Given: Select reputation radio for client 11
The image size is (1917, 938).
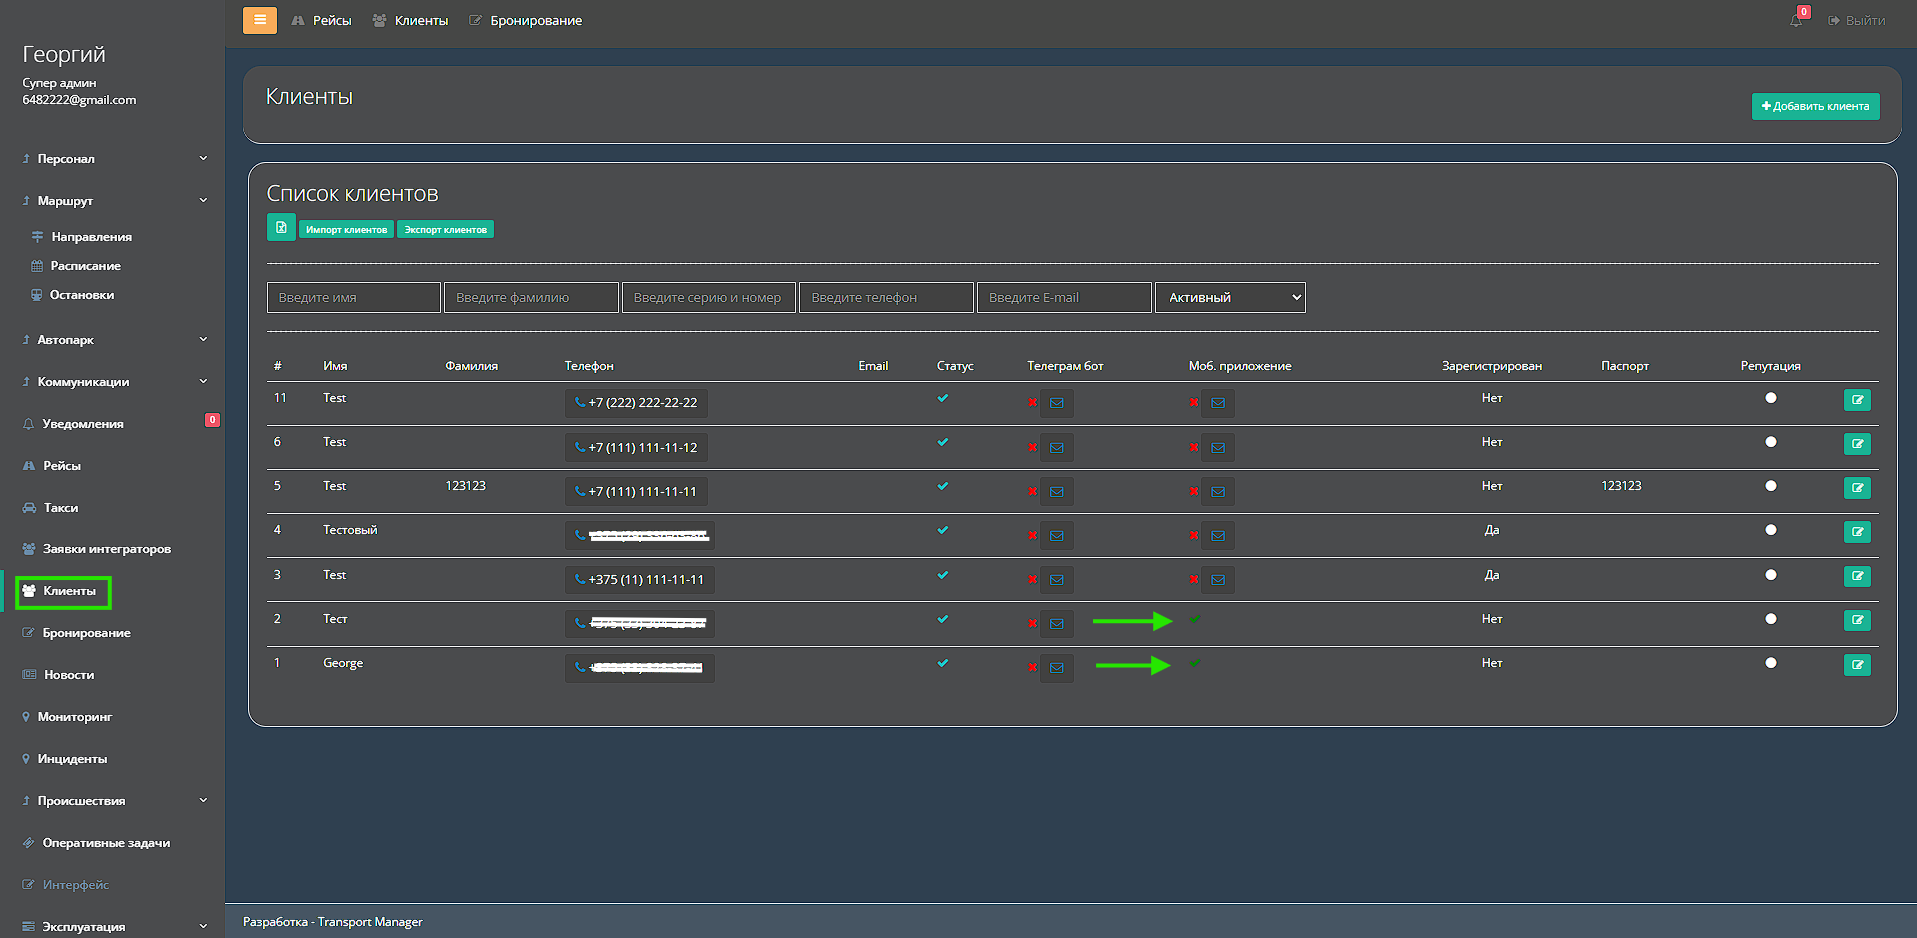Looking at the screenshot, I should 1770,398.
